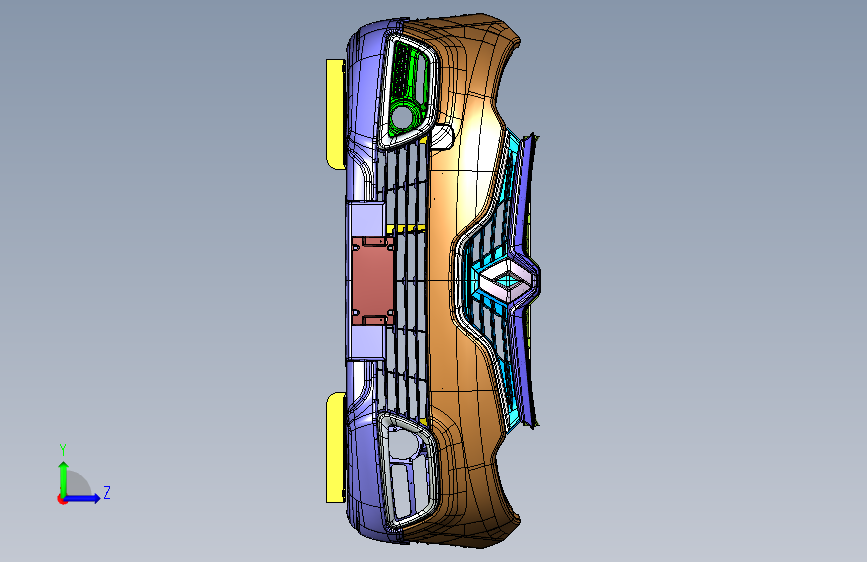This screenshot has width=867, height=562.
Task: Select the red origin dot of the axis triad
Action: tap(62, 499)
